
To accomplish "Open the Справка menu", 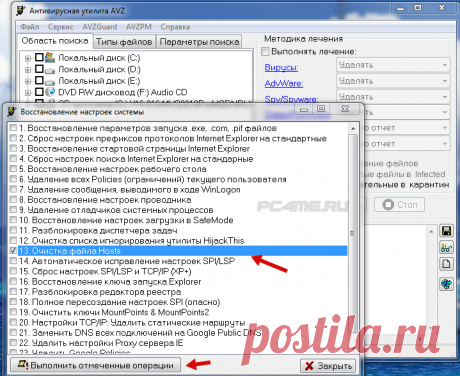I will (x=175, y=27).
